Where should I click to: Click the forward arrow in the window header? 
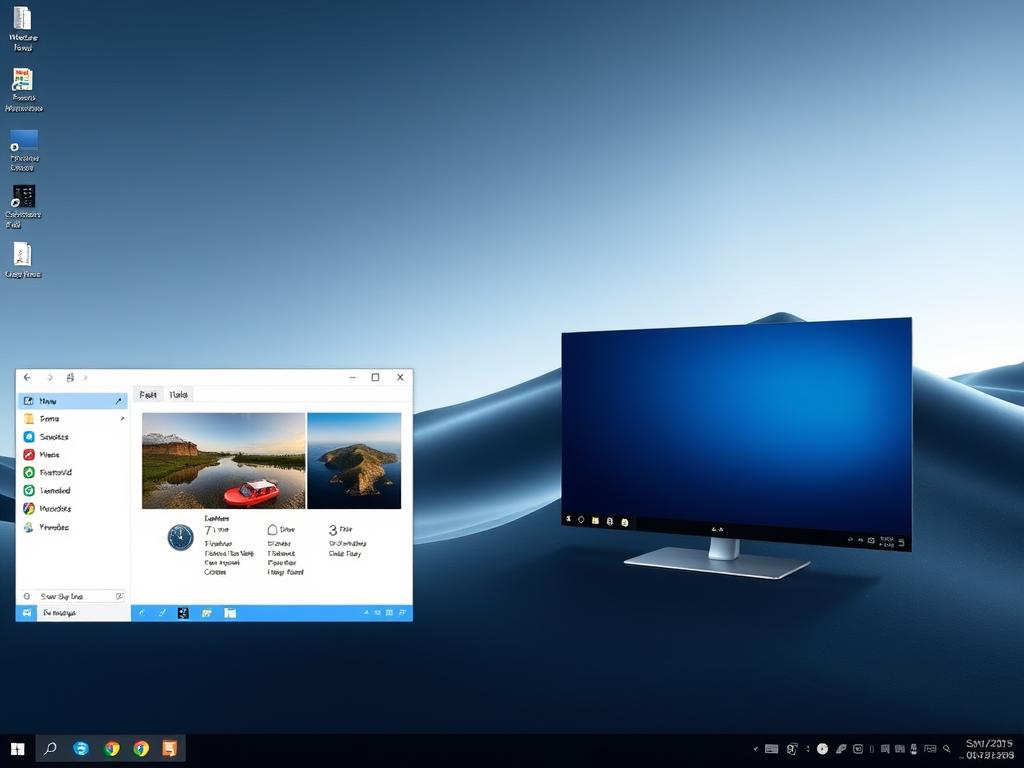50,377
